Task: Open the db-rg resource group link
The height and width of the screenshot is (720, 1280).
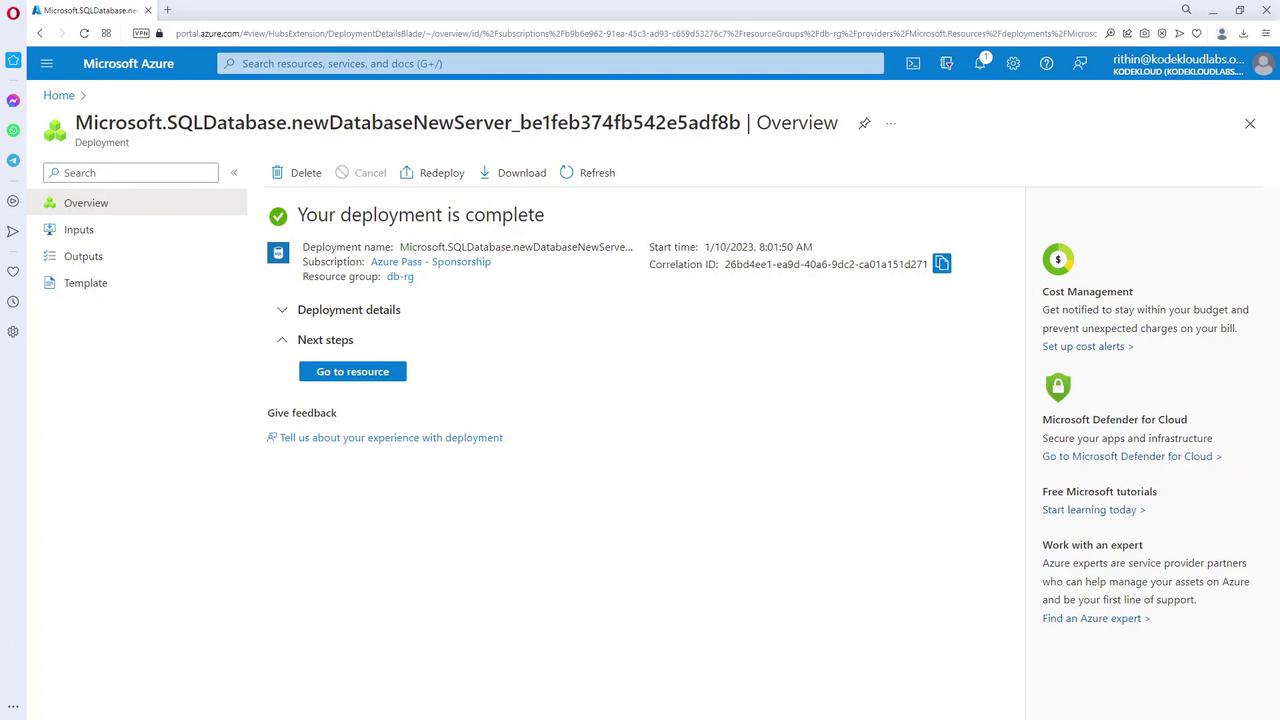Action: 400,277
